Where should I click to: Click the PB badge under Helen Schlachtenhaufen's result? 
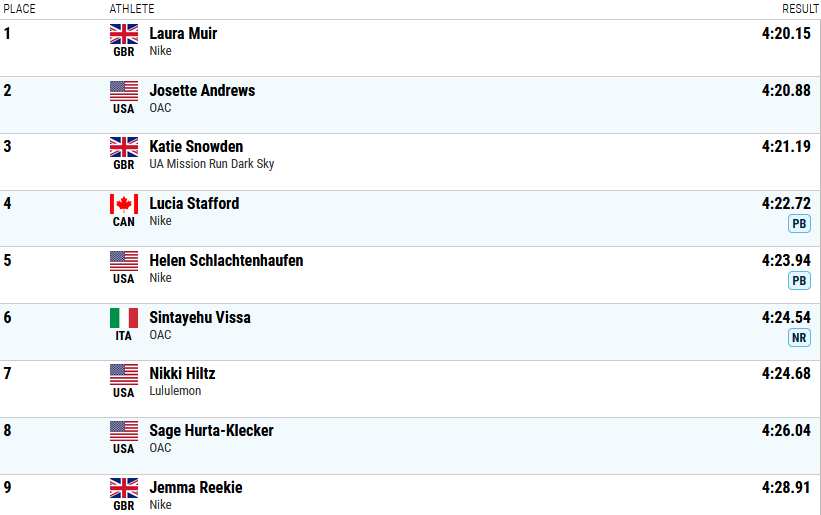click(799, 281)
